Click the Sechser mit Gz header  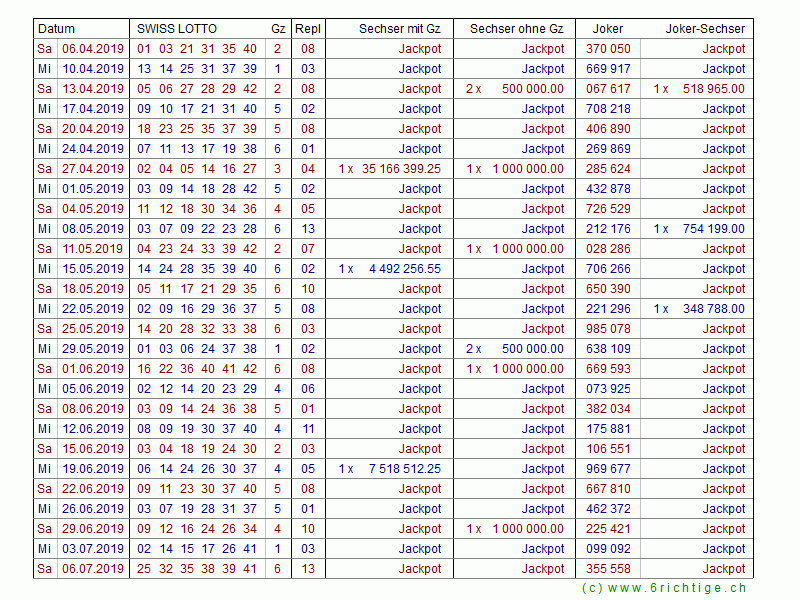[399, 29]
